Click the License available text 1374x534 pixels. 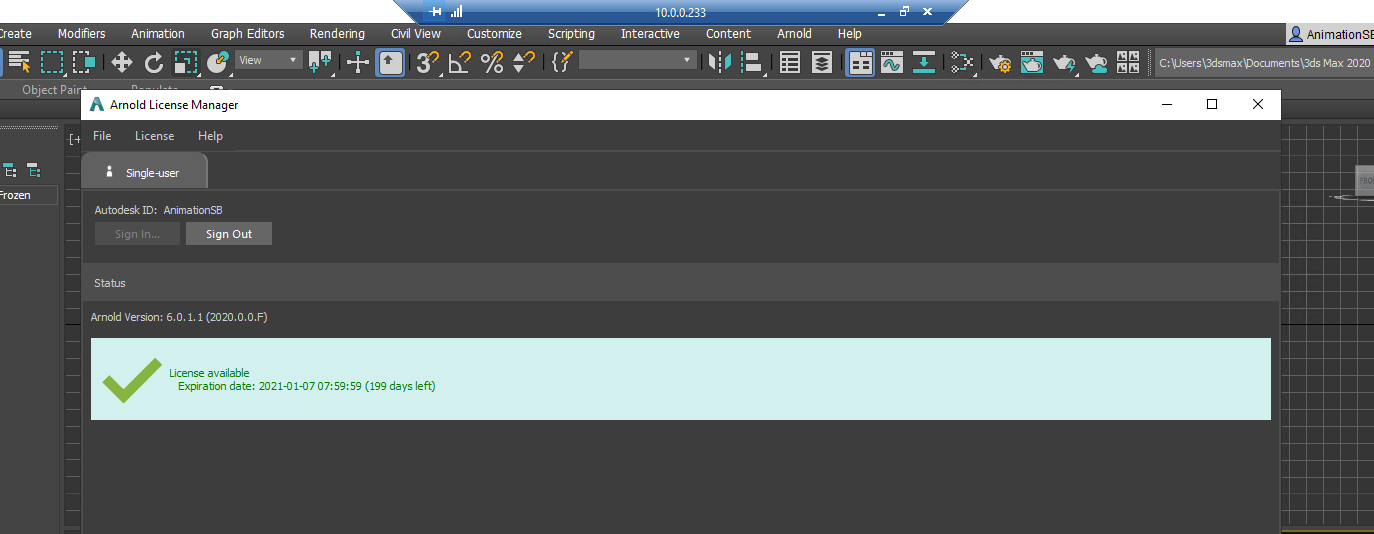click(209, 373)
